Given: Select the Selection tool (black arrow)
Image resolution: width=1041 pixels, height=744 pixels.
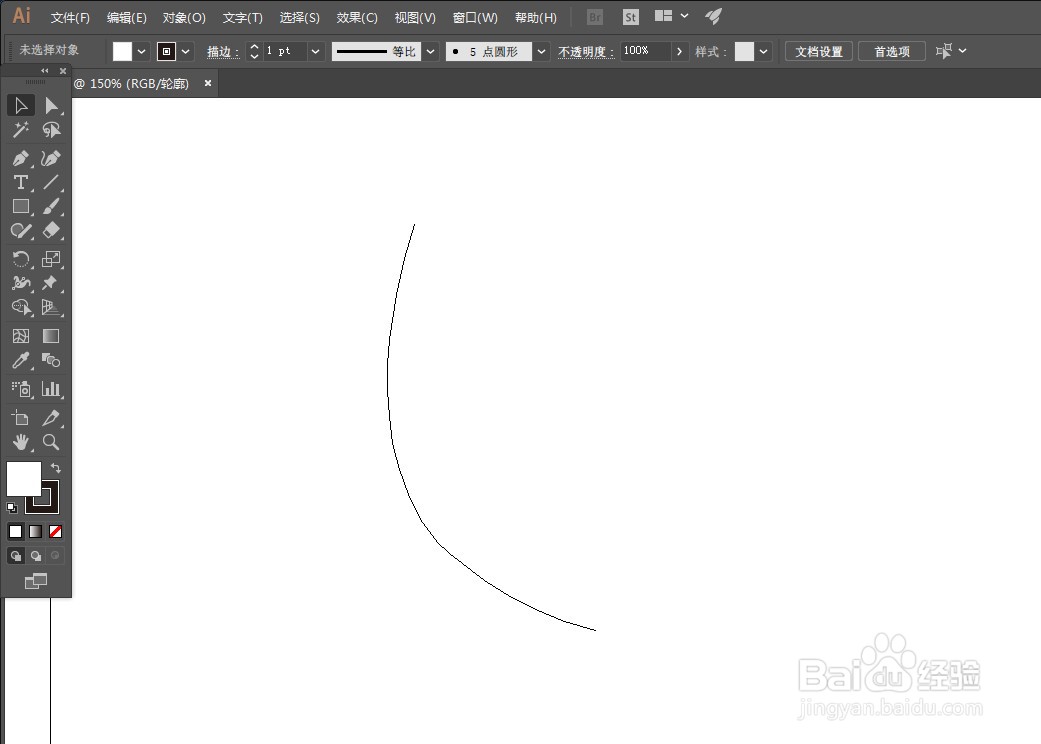Looking at the screenshot, I should (x=21, y=106).
